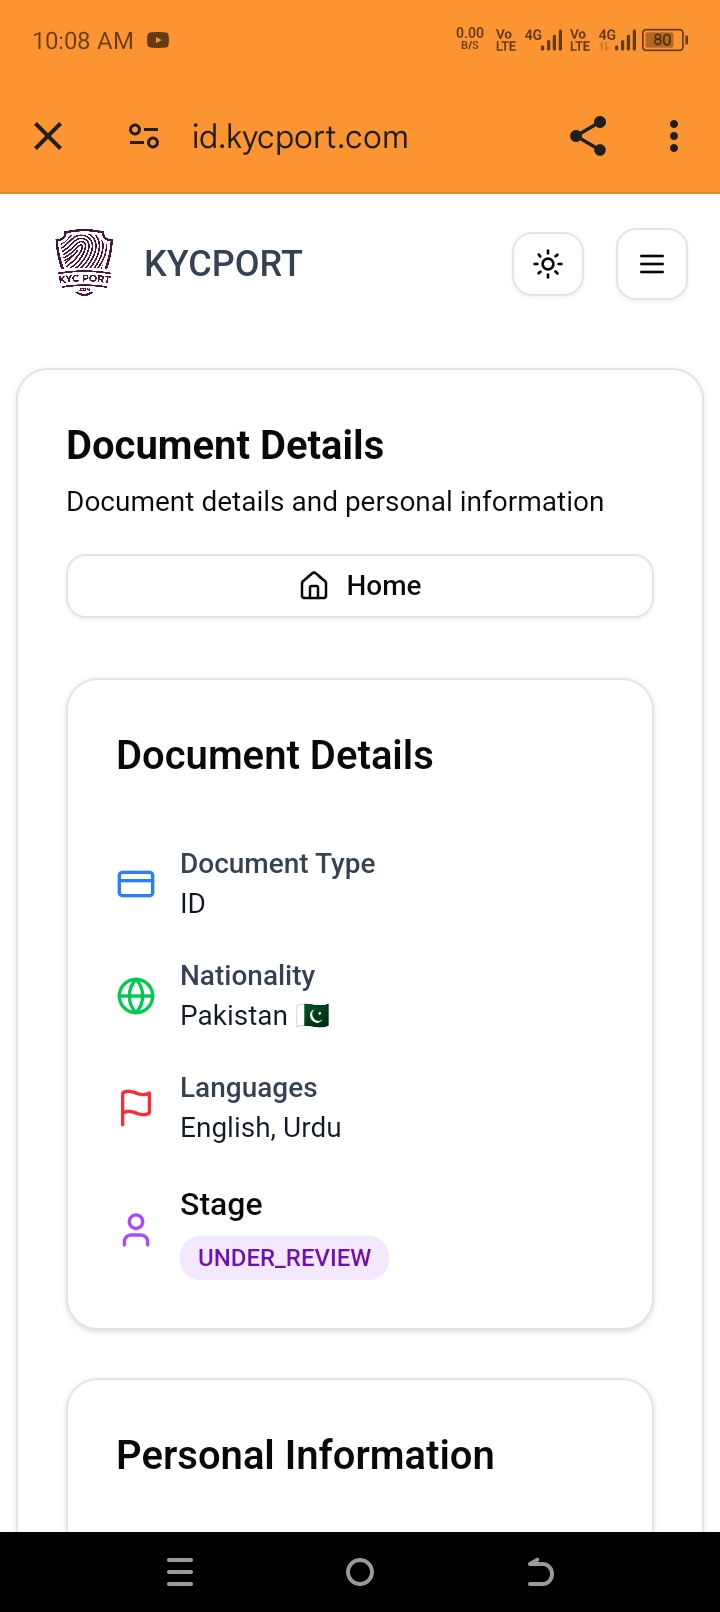The height and width of the screenshot is (1612, 720).
Task: Share this page using share icon
Action: pyautogui.click(x=588, y=136)
